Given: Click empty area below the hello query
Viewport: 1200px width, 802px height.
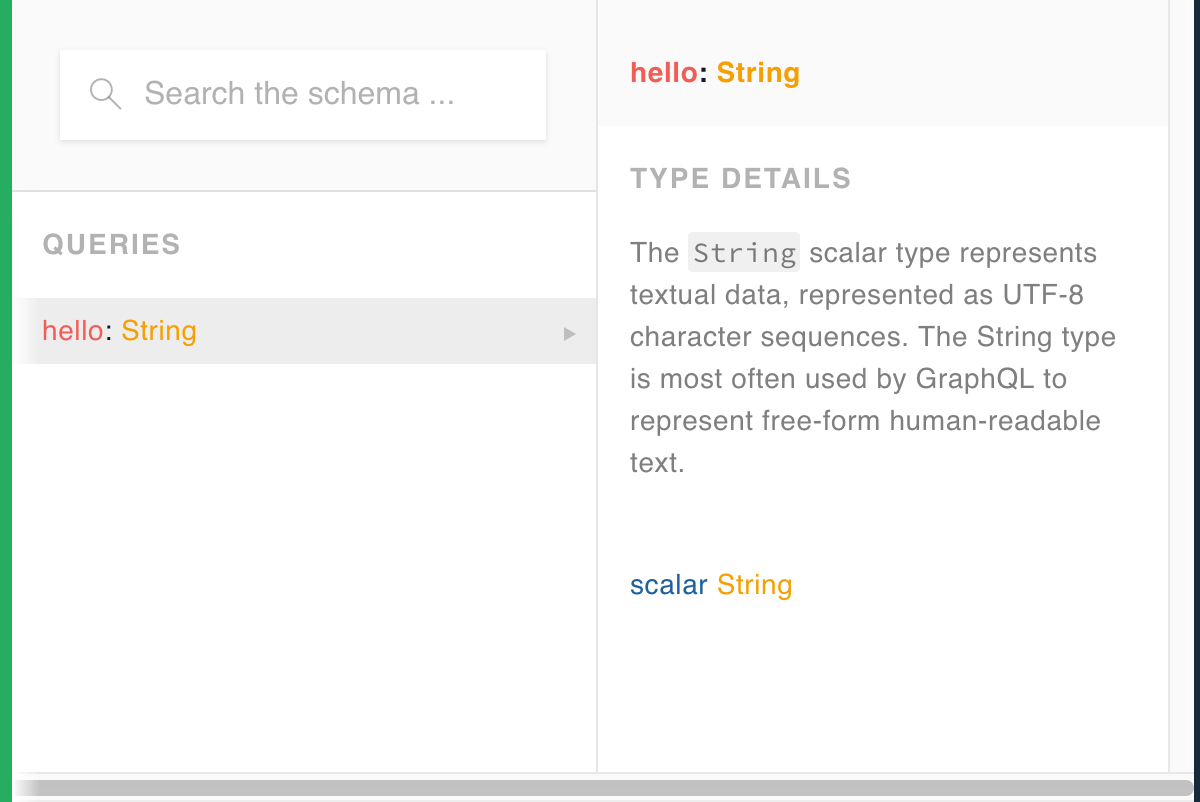Looking at the screenshot, I should [300, 560].
